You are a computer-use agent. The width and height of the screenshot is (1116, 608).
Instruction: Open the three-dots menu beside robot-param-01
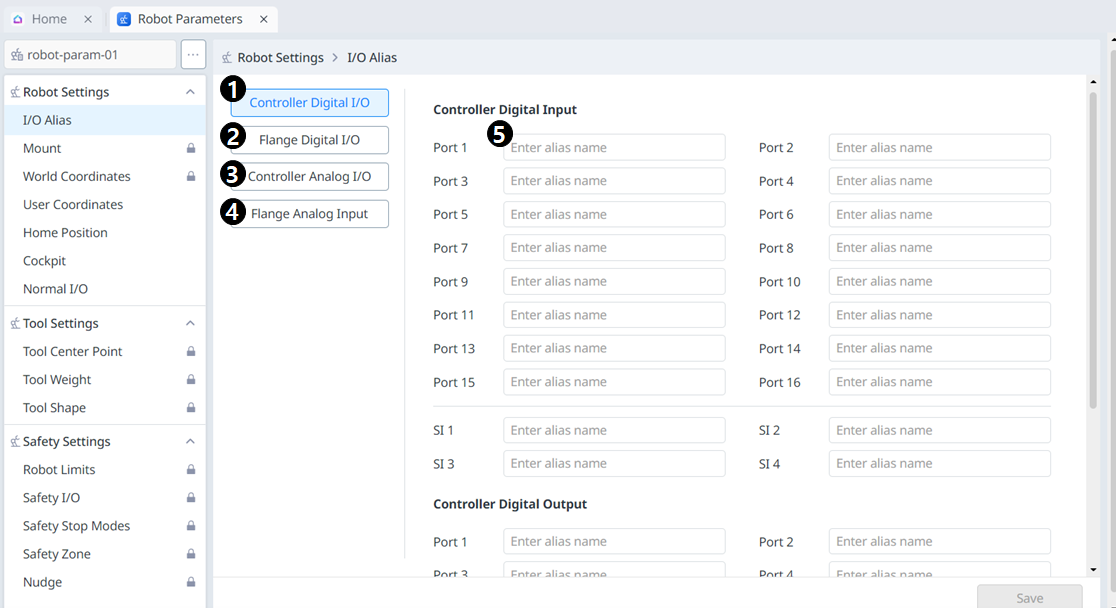click(193, 55)
